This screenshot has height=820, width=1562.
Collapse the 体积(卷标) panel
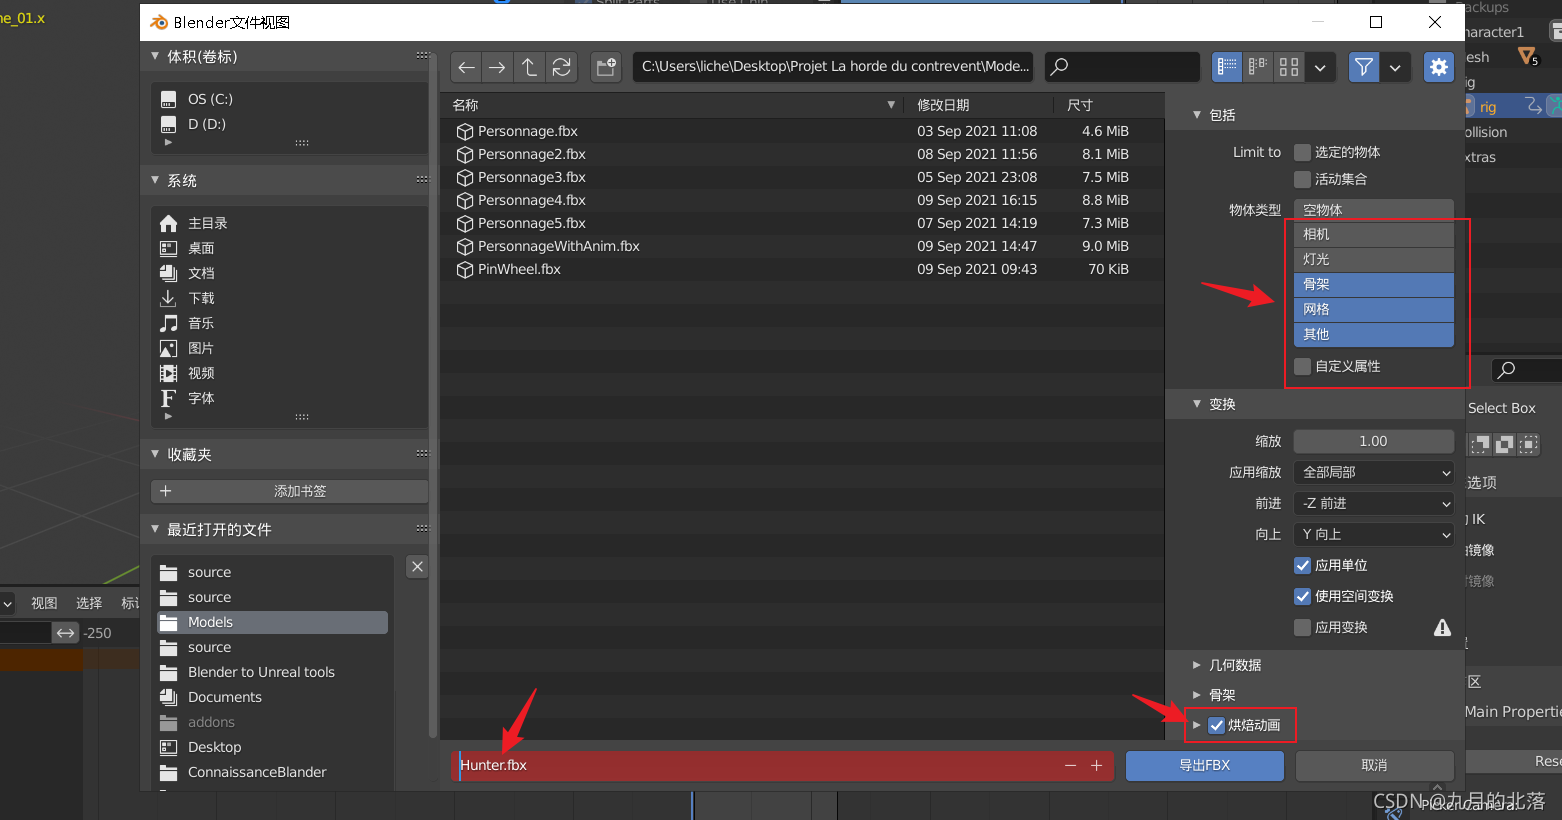pyautogui.click(x=155, y=56)
